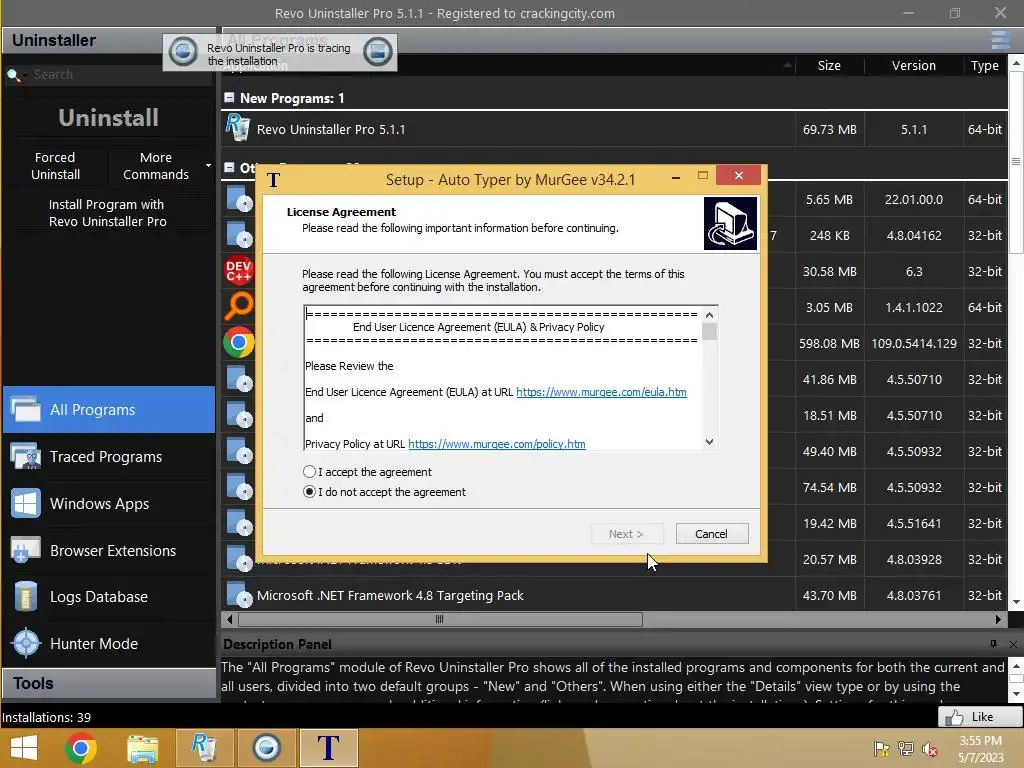Sort programs by the Size column

pos(829,65)
